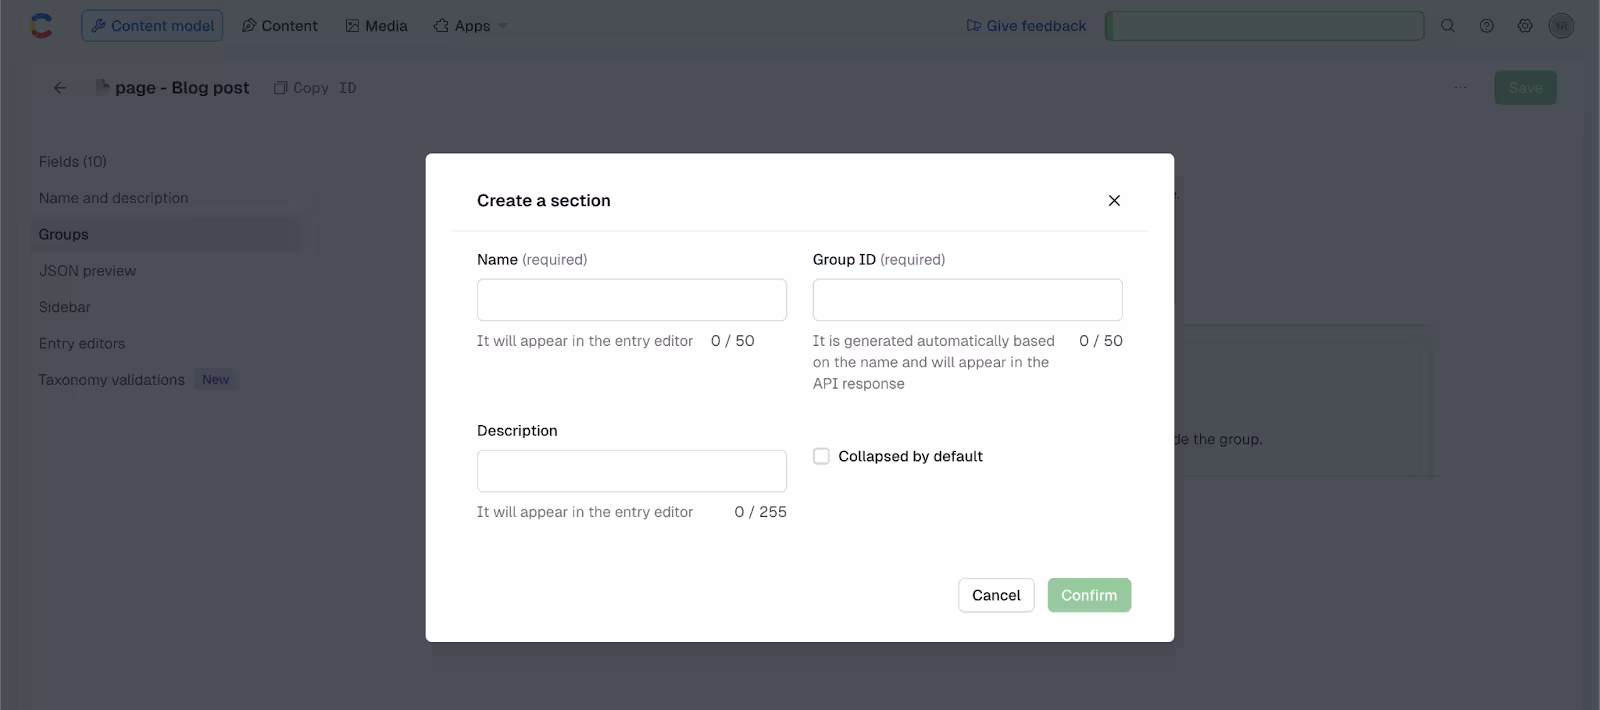Click the page - Blog post title
Viewport: 1600px width, 710px height.
tap(182, 88)
